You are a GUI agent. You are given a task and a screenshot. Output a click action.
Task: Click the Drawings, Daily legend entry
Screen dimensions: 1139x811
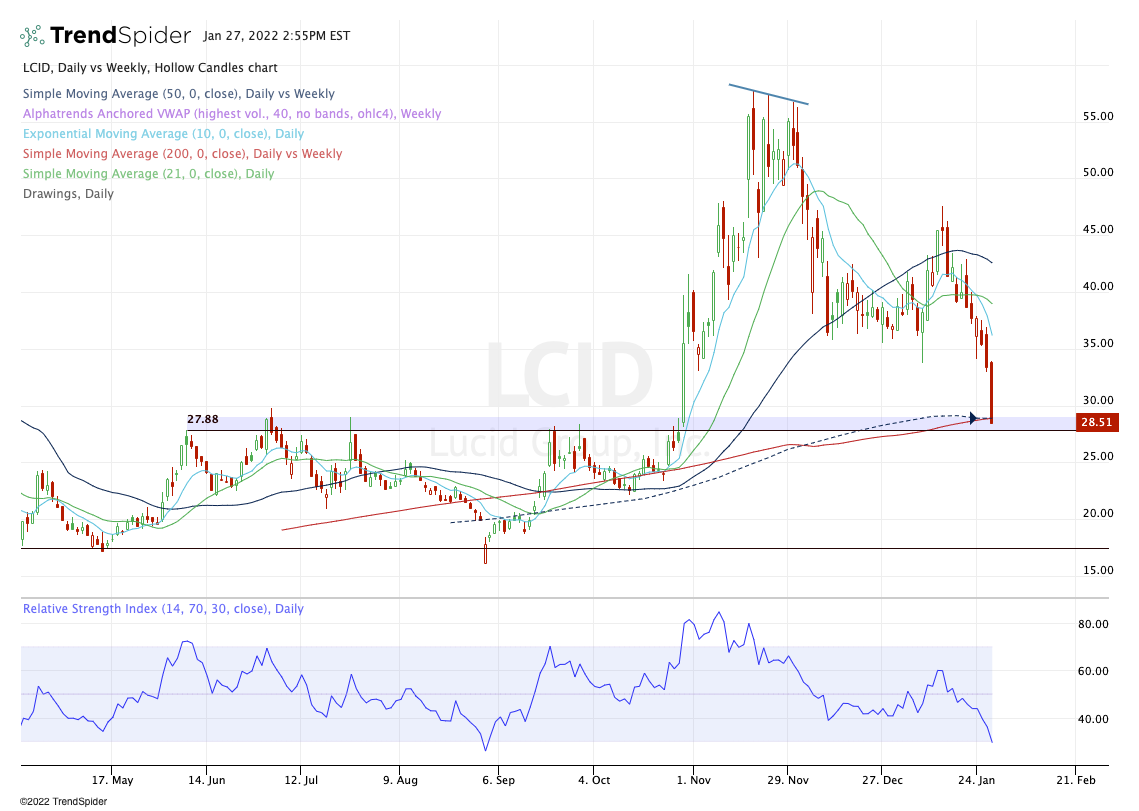[x=68, y=194]
